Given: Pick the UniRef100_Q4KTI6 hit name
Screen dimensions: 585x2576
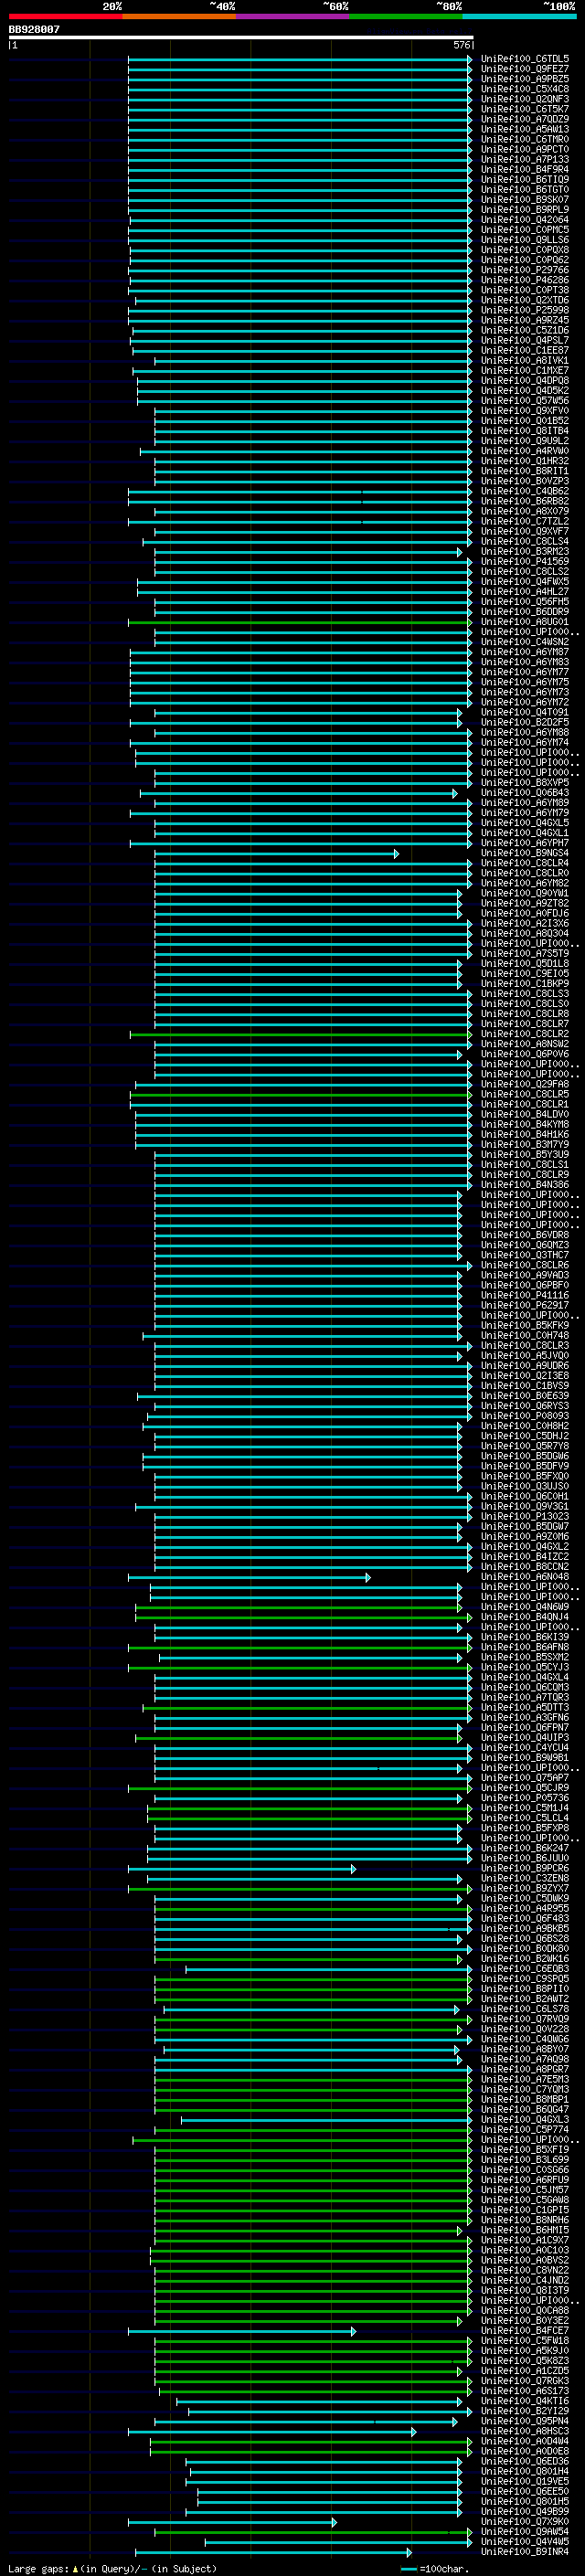Looking at the screenshot, I should (525, 2400).
